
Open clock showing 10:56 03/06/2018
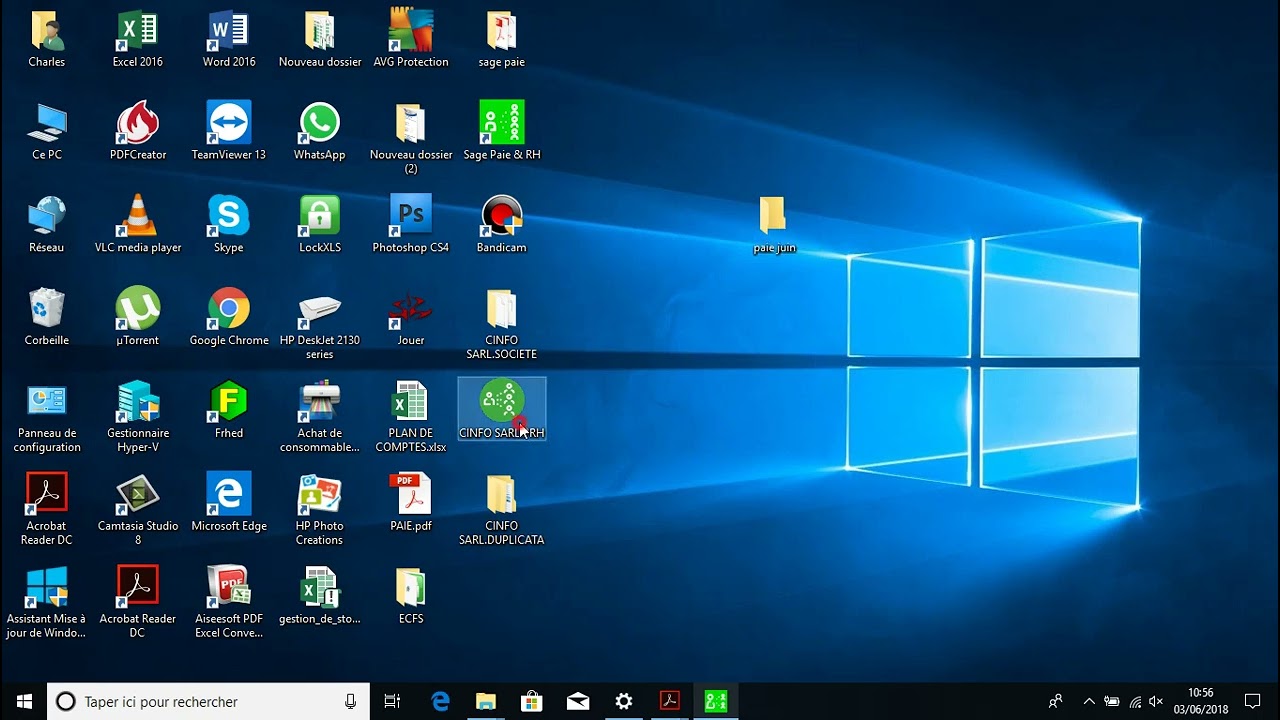point(1201,702)
